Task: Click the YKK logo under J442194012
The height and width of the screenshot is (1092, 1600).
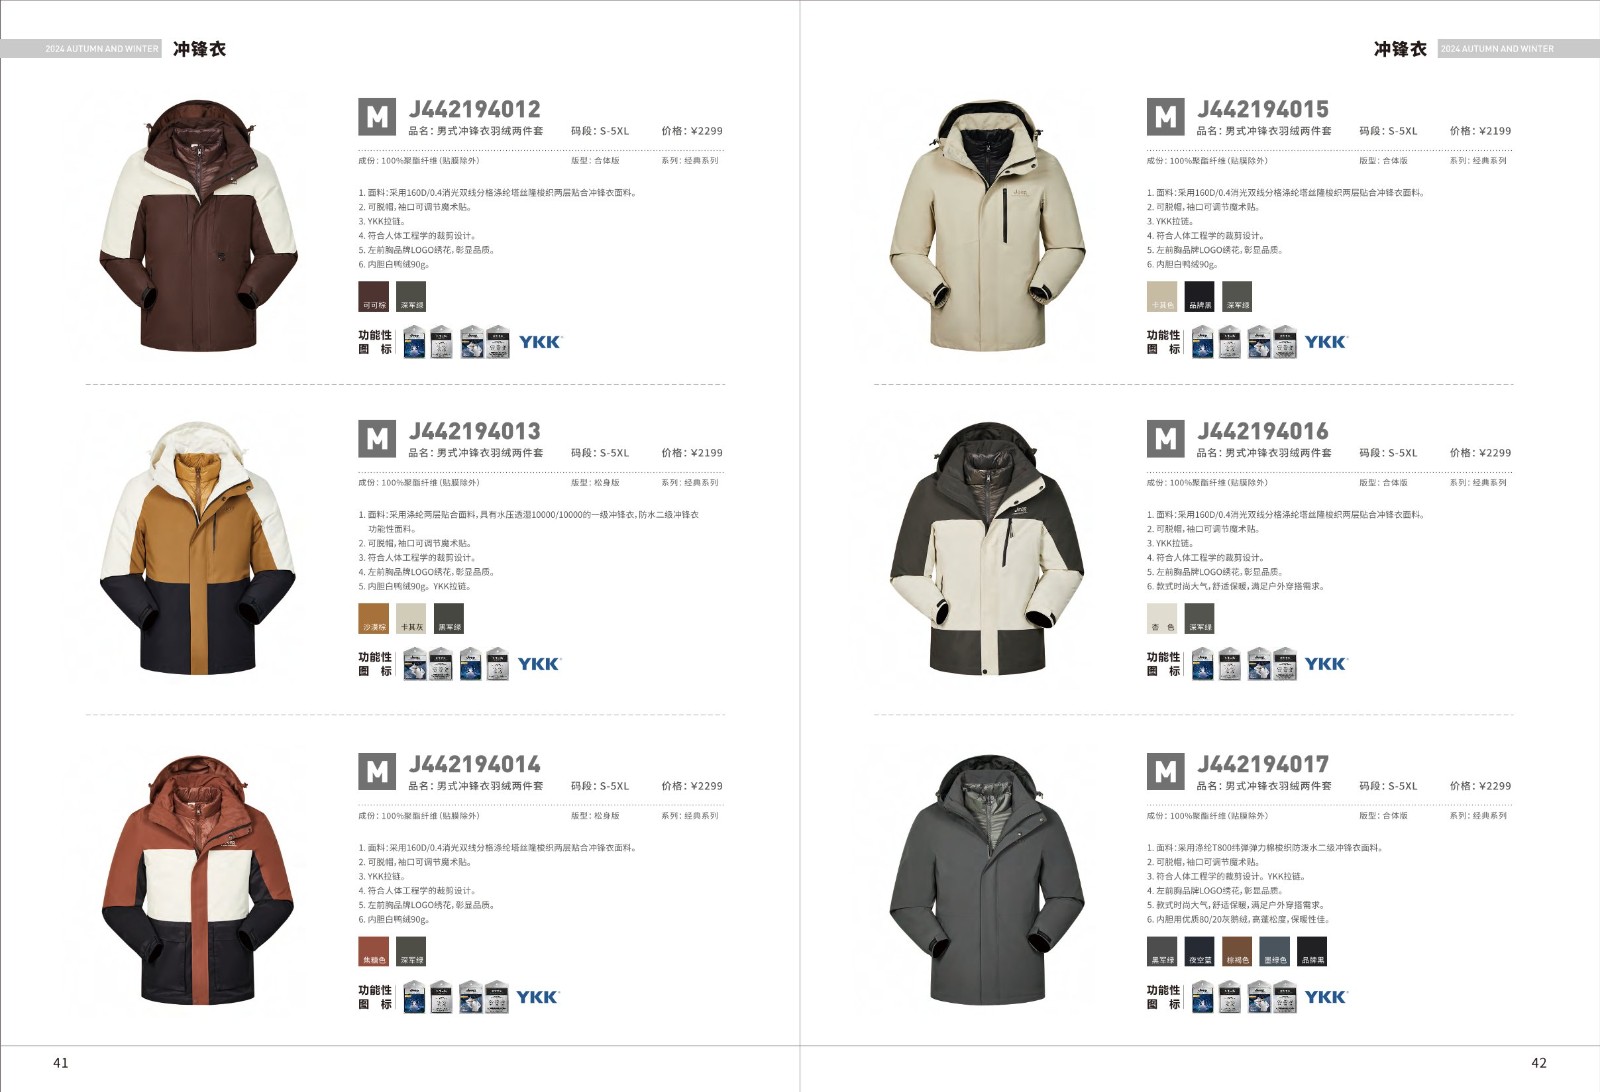Action: click(x=541, y=342)
